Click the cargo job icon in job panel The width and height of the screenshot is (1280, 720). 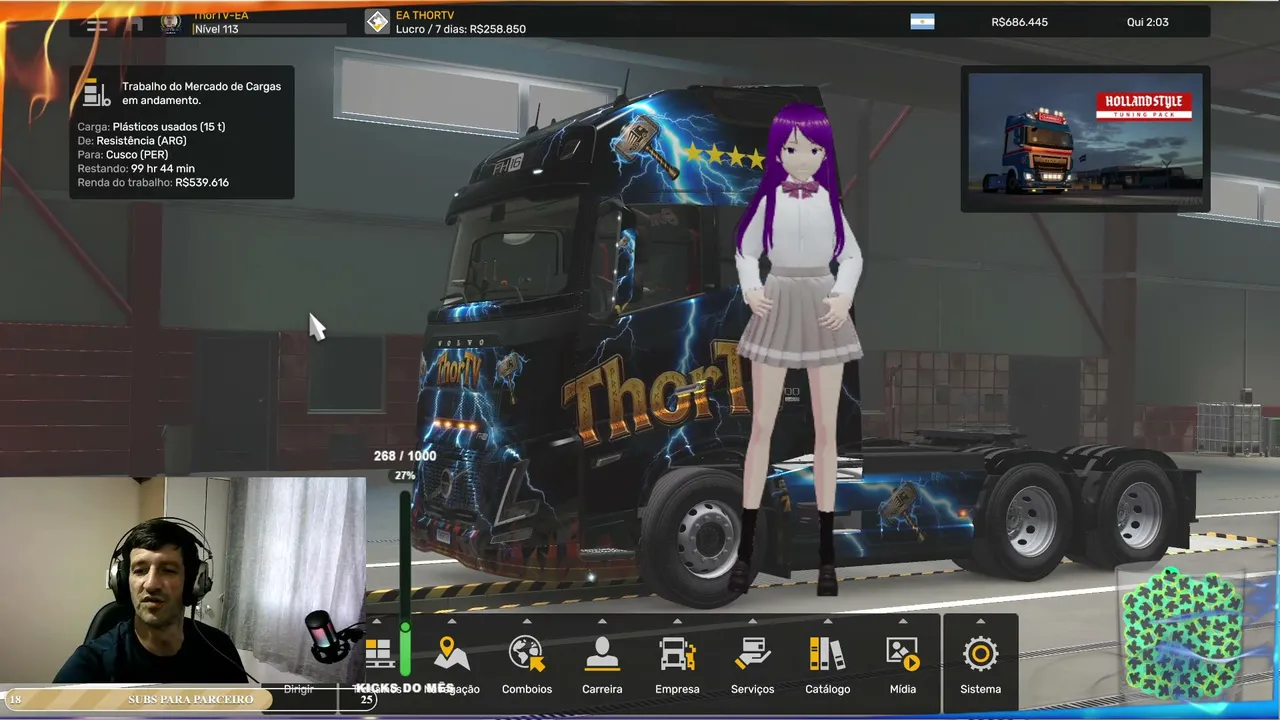point(96,93)
